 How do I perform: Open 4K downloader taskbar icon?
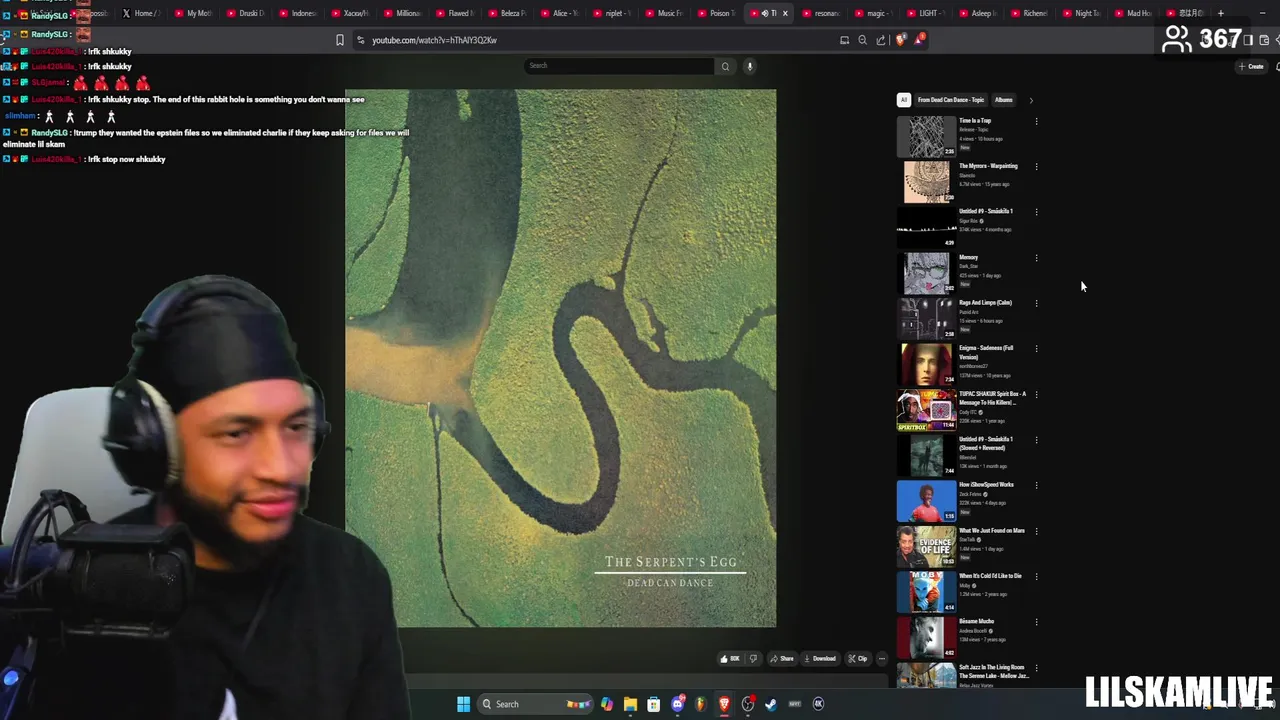tap(818, 704)
